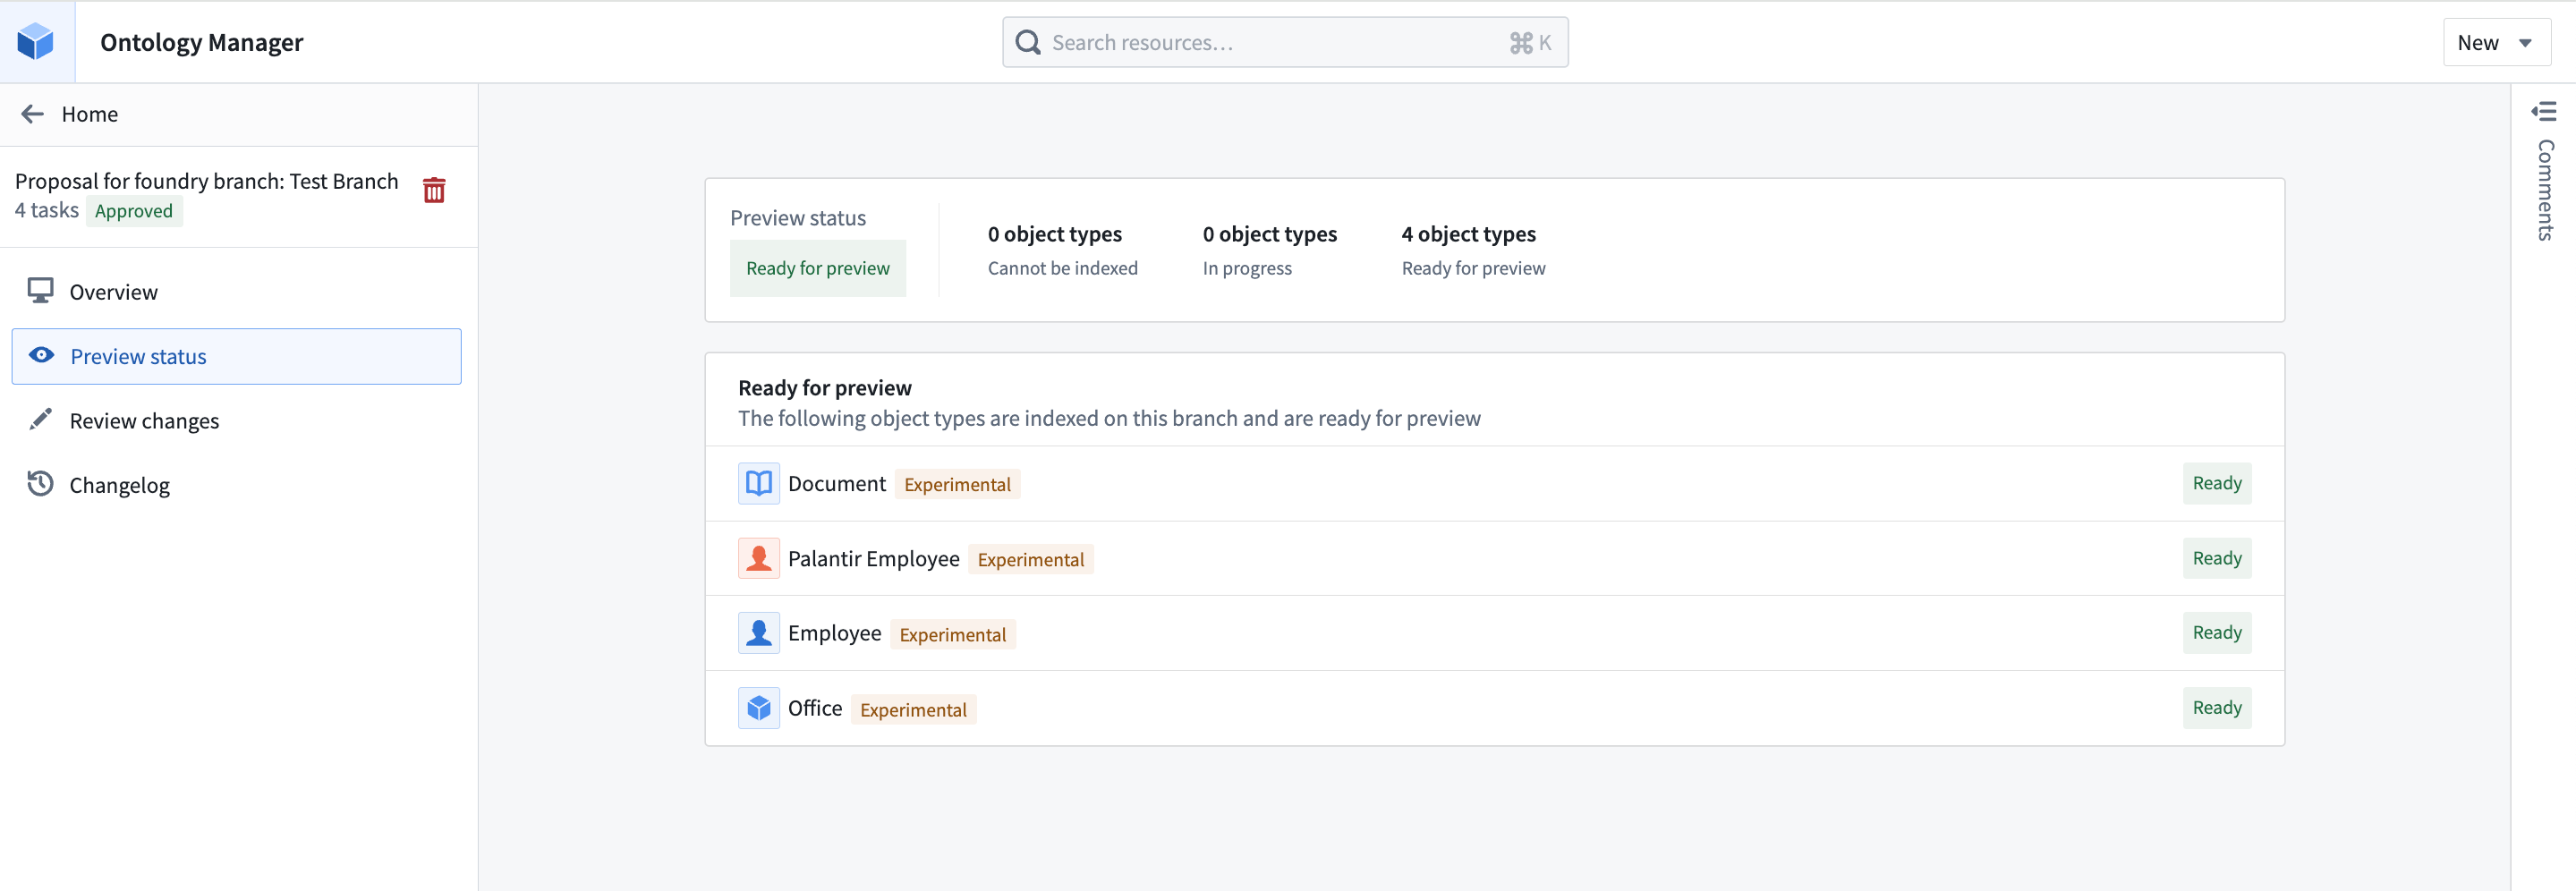Open the Changelog history icon

pyautogui.click(x=40, y=484)
